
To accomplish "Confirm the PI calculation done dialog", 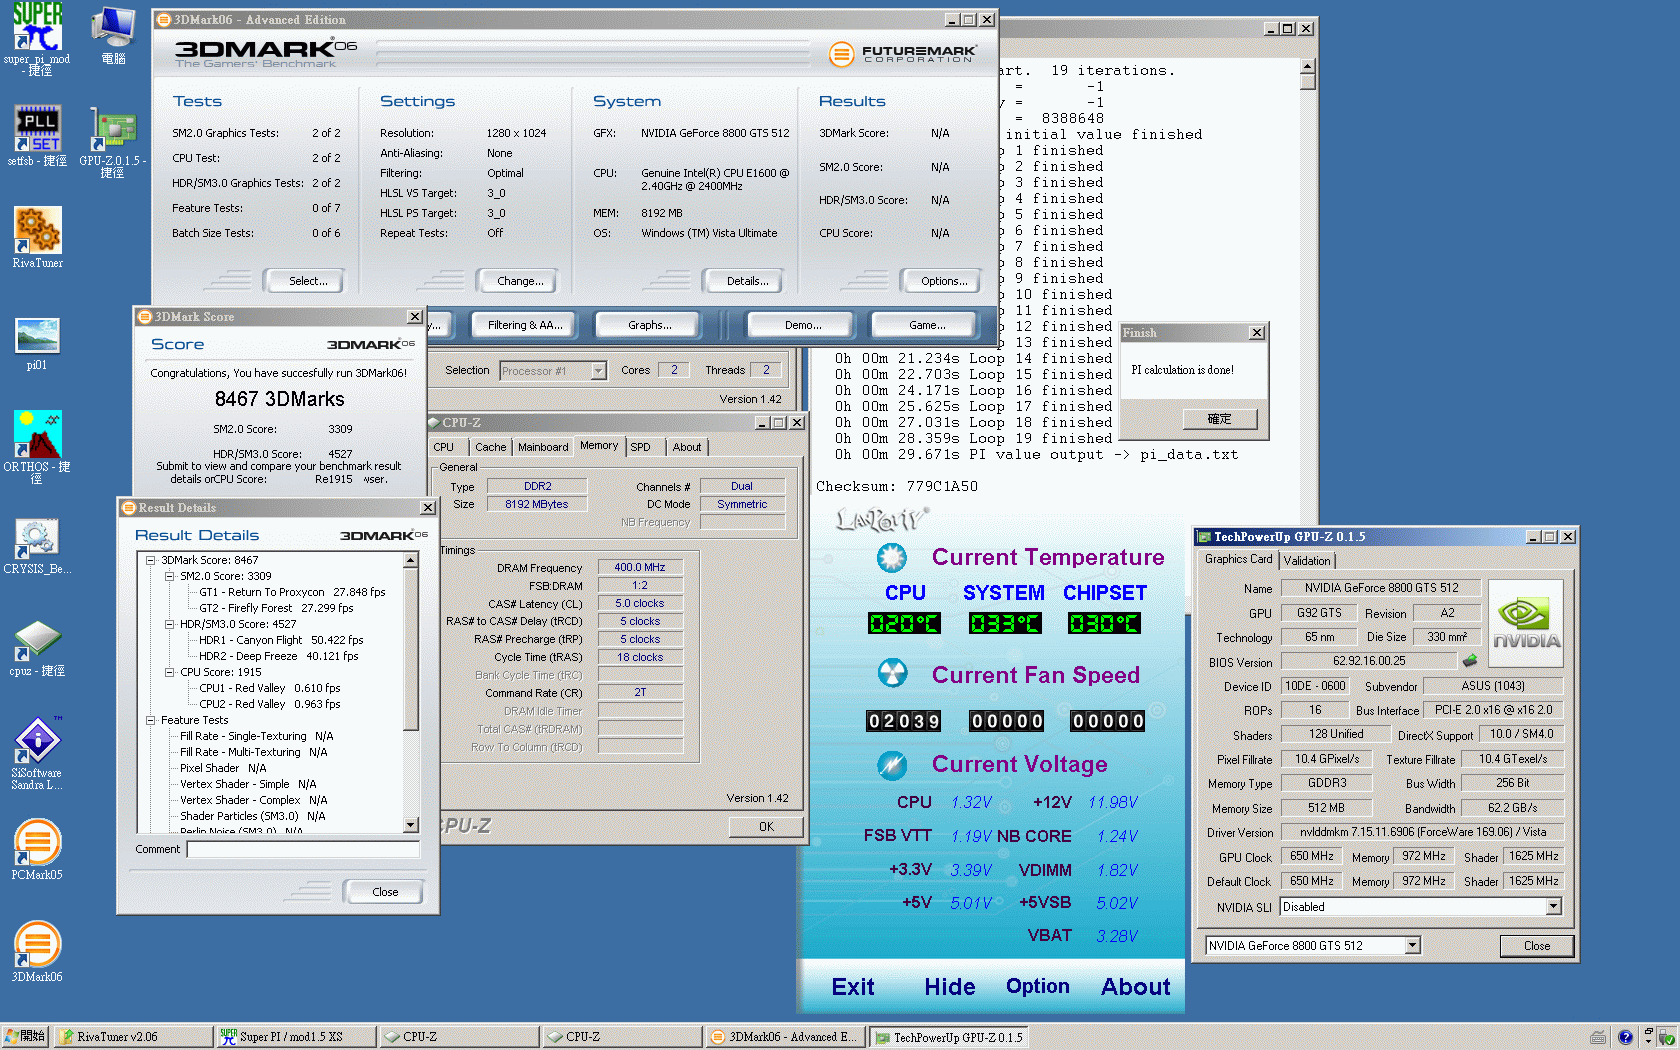I will click(x=1219, y=419).
